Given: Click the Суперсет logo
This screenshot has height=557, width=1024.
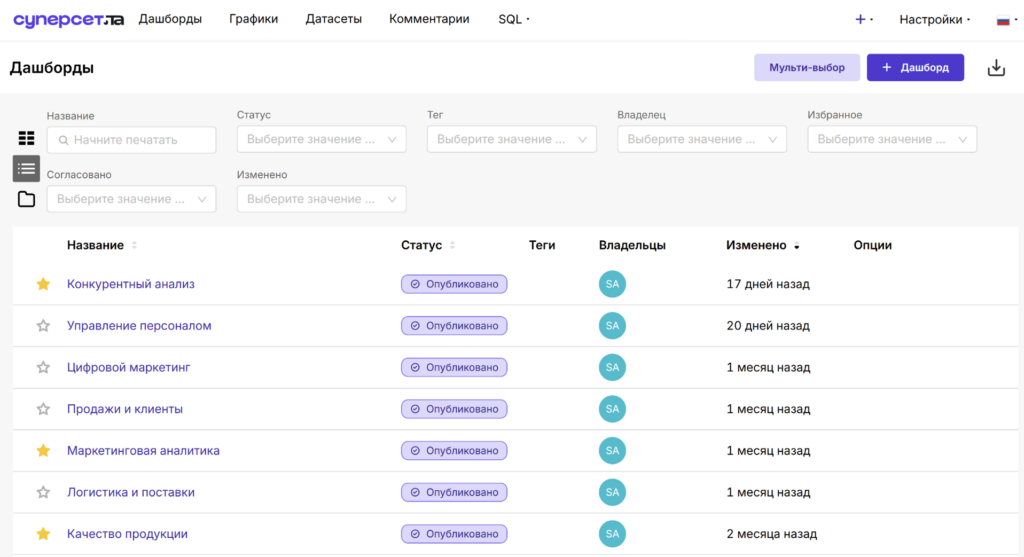Looking at the screenshot, I should pos(68,20).
